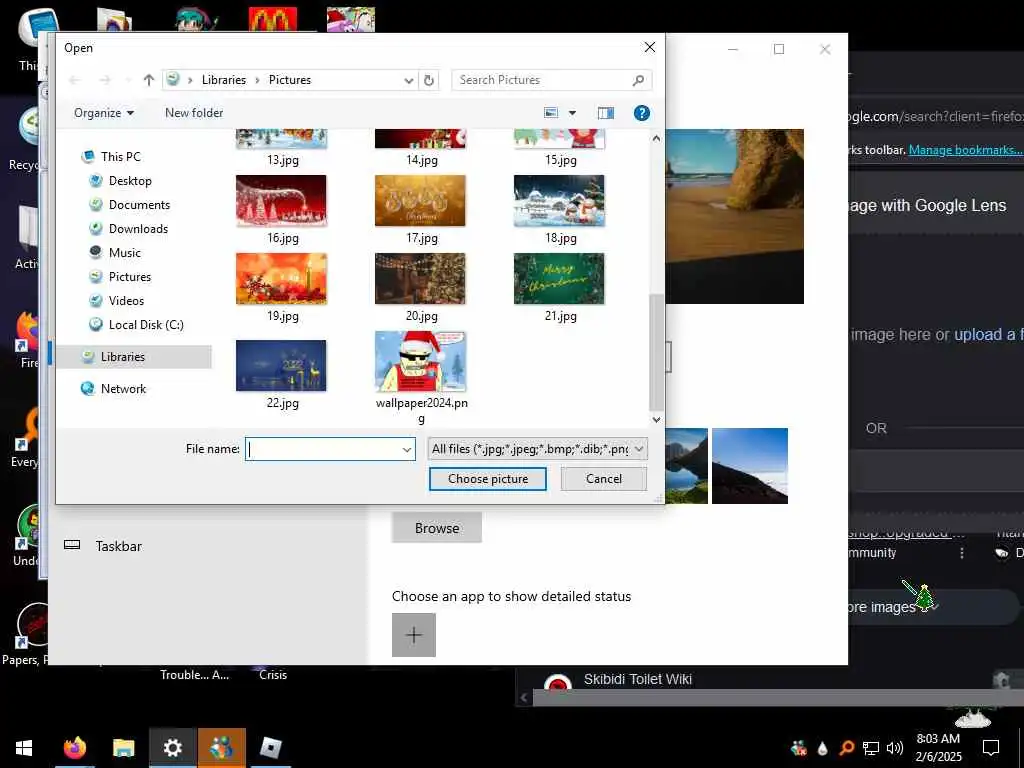Change view icon in the Open dialog
Image resolution: width=1024 pixels, height=768 pixels.
[551, 113]
